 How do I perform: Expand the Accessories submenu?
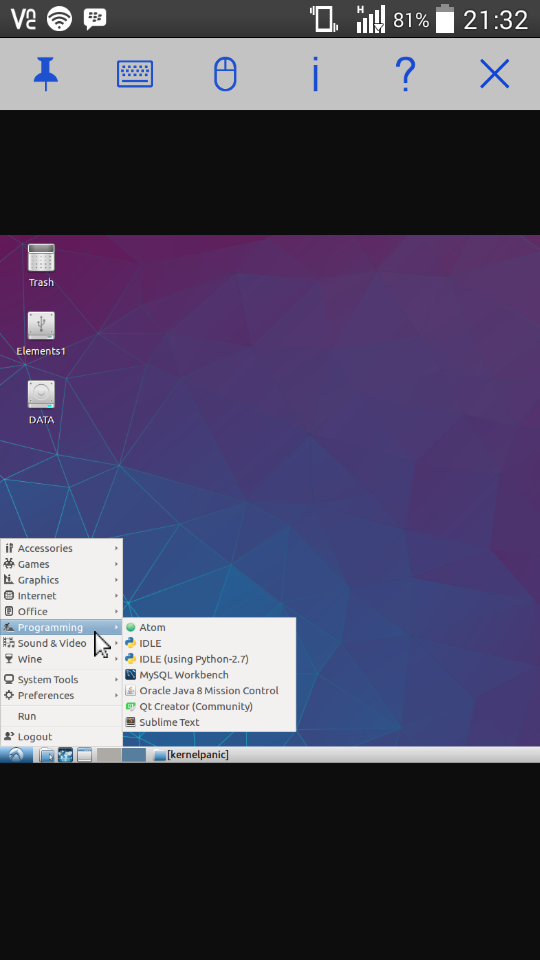61,548
